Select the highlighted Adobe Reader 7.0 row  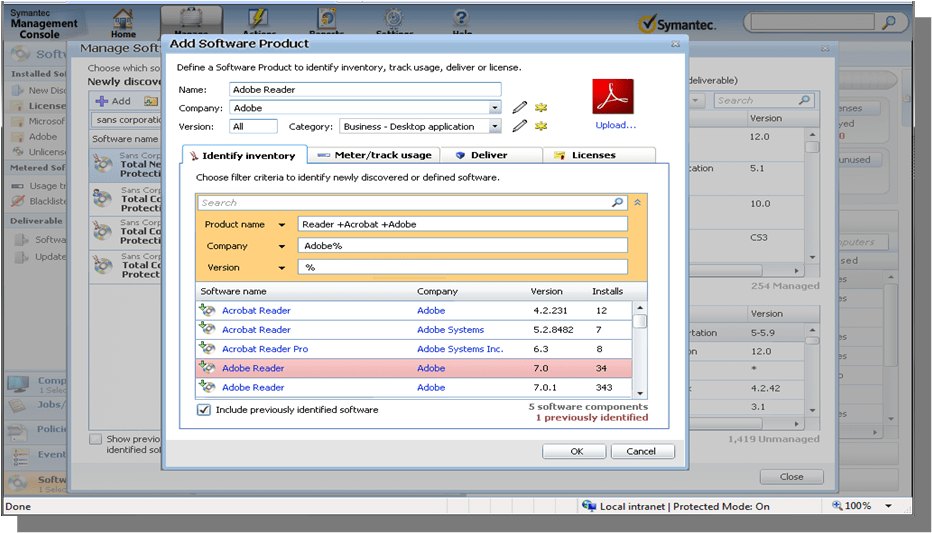(x=414, y=368)
